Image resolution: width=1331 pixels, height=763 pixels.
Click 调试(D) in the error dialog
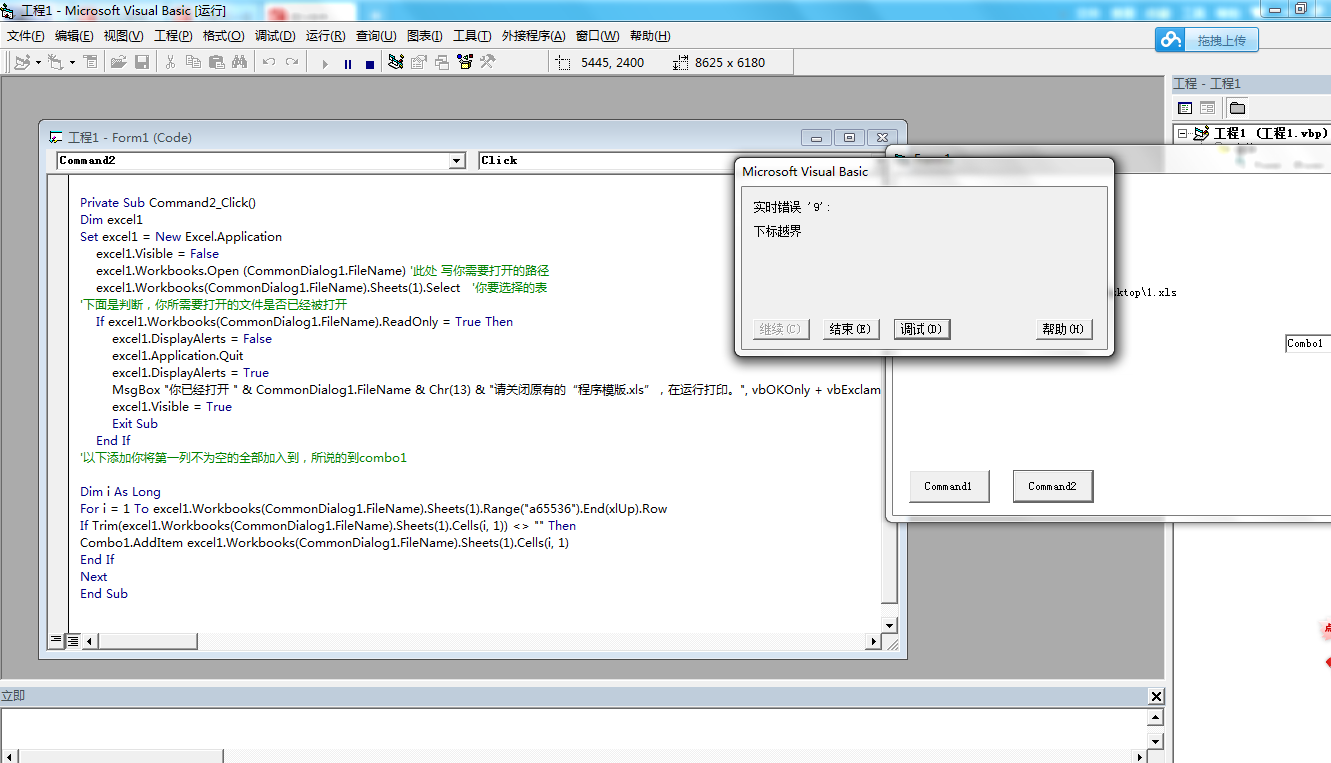click(x=921, y=329)
